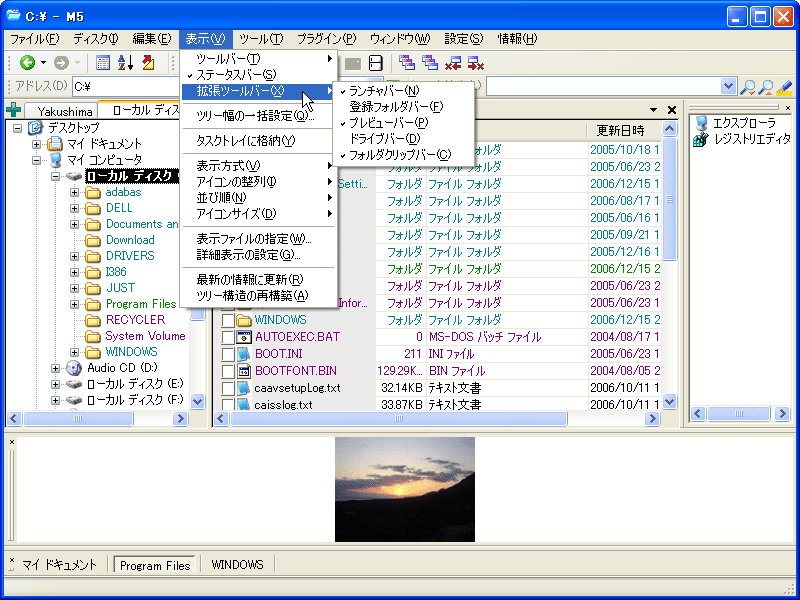Click the sunset preview thumbnail

[405, 489]
